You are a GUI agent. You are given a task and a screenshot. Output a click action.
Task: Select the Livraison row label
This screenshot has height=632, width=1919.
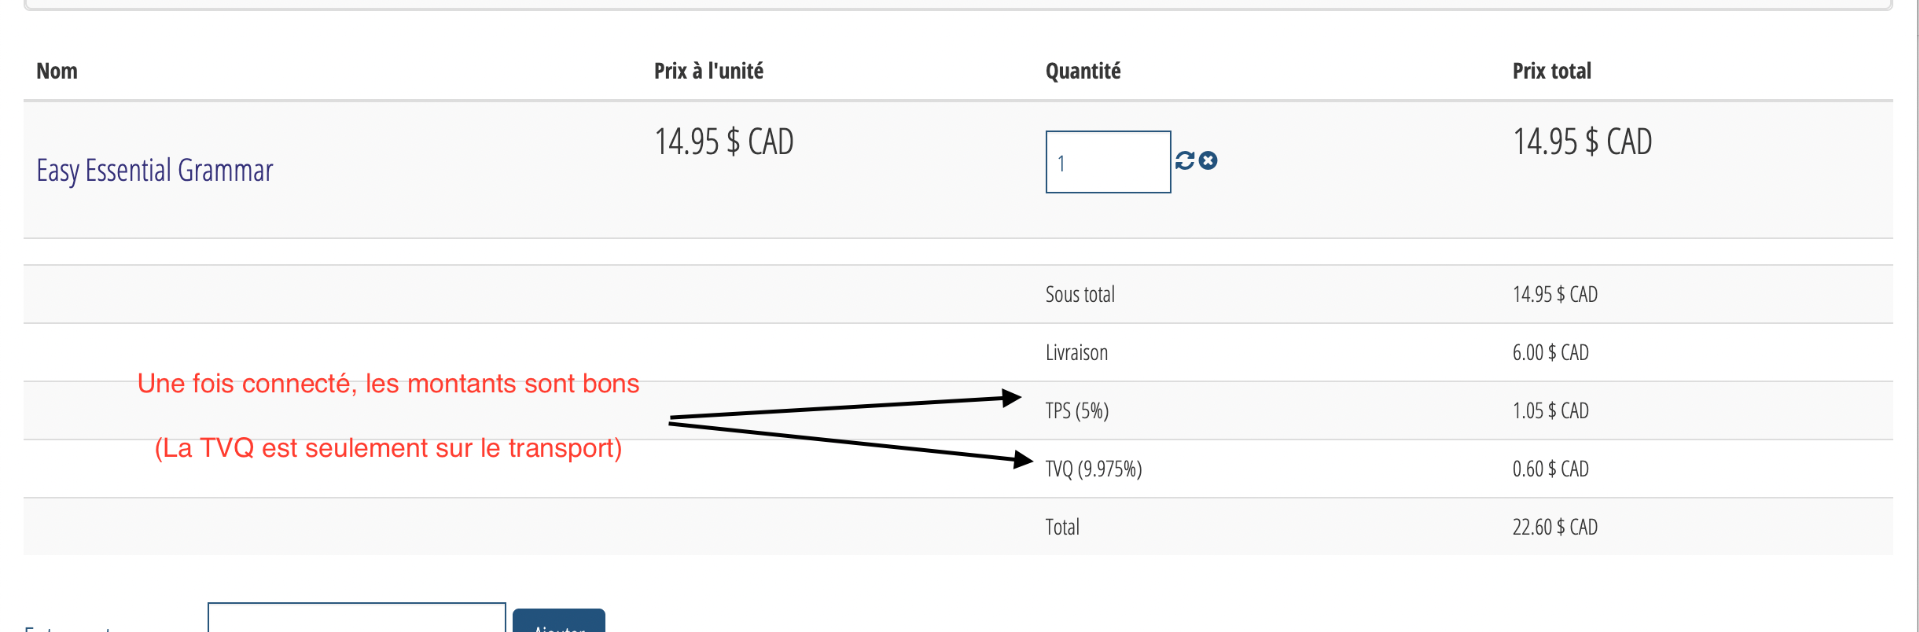1076,353
